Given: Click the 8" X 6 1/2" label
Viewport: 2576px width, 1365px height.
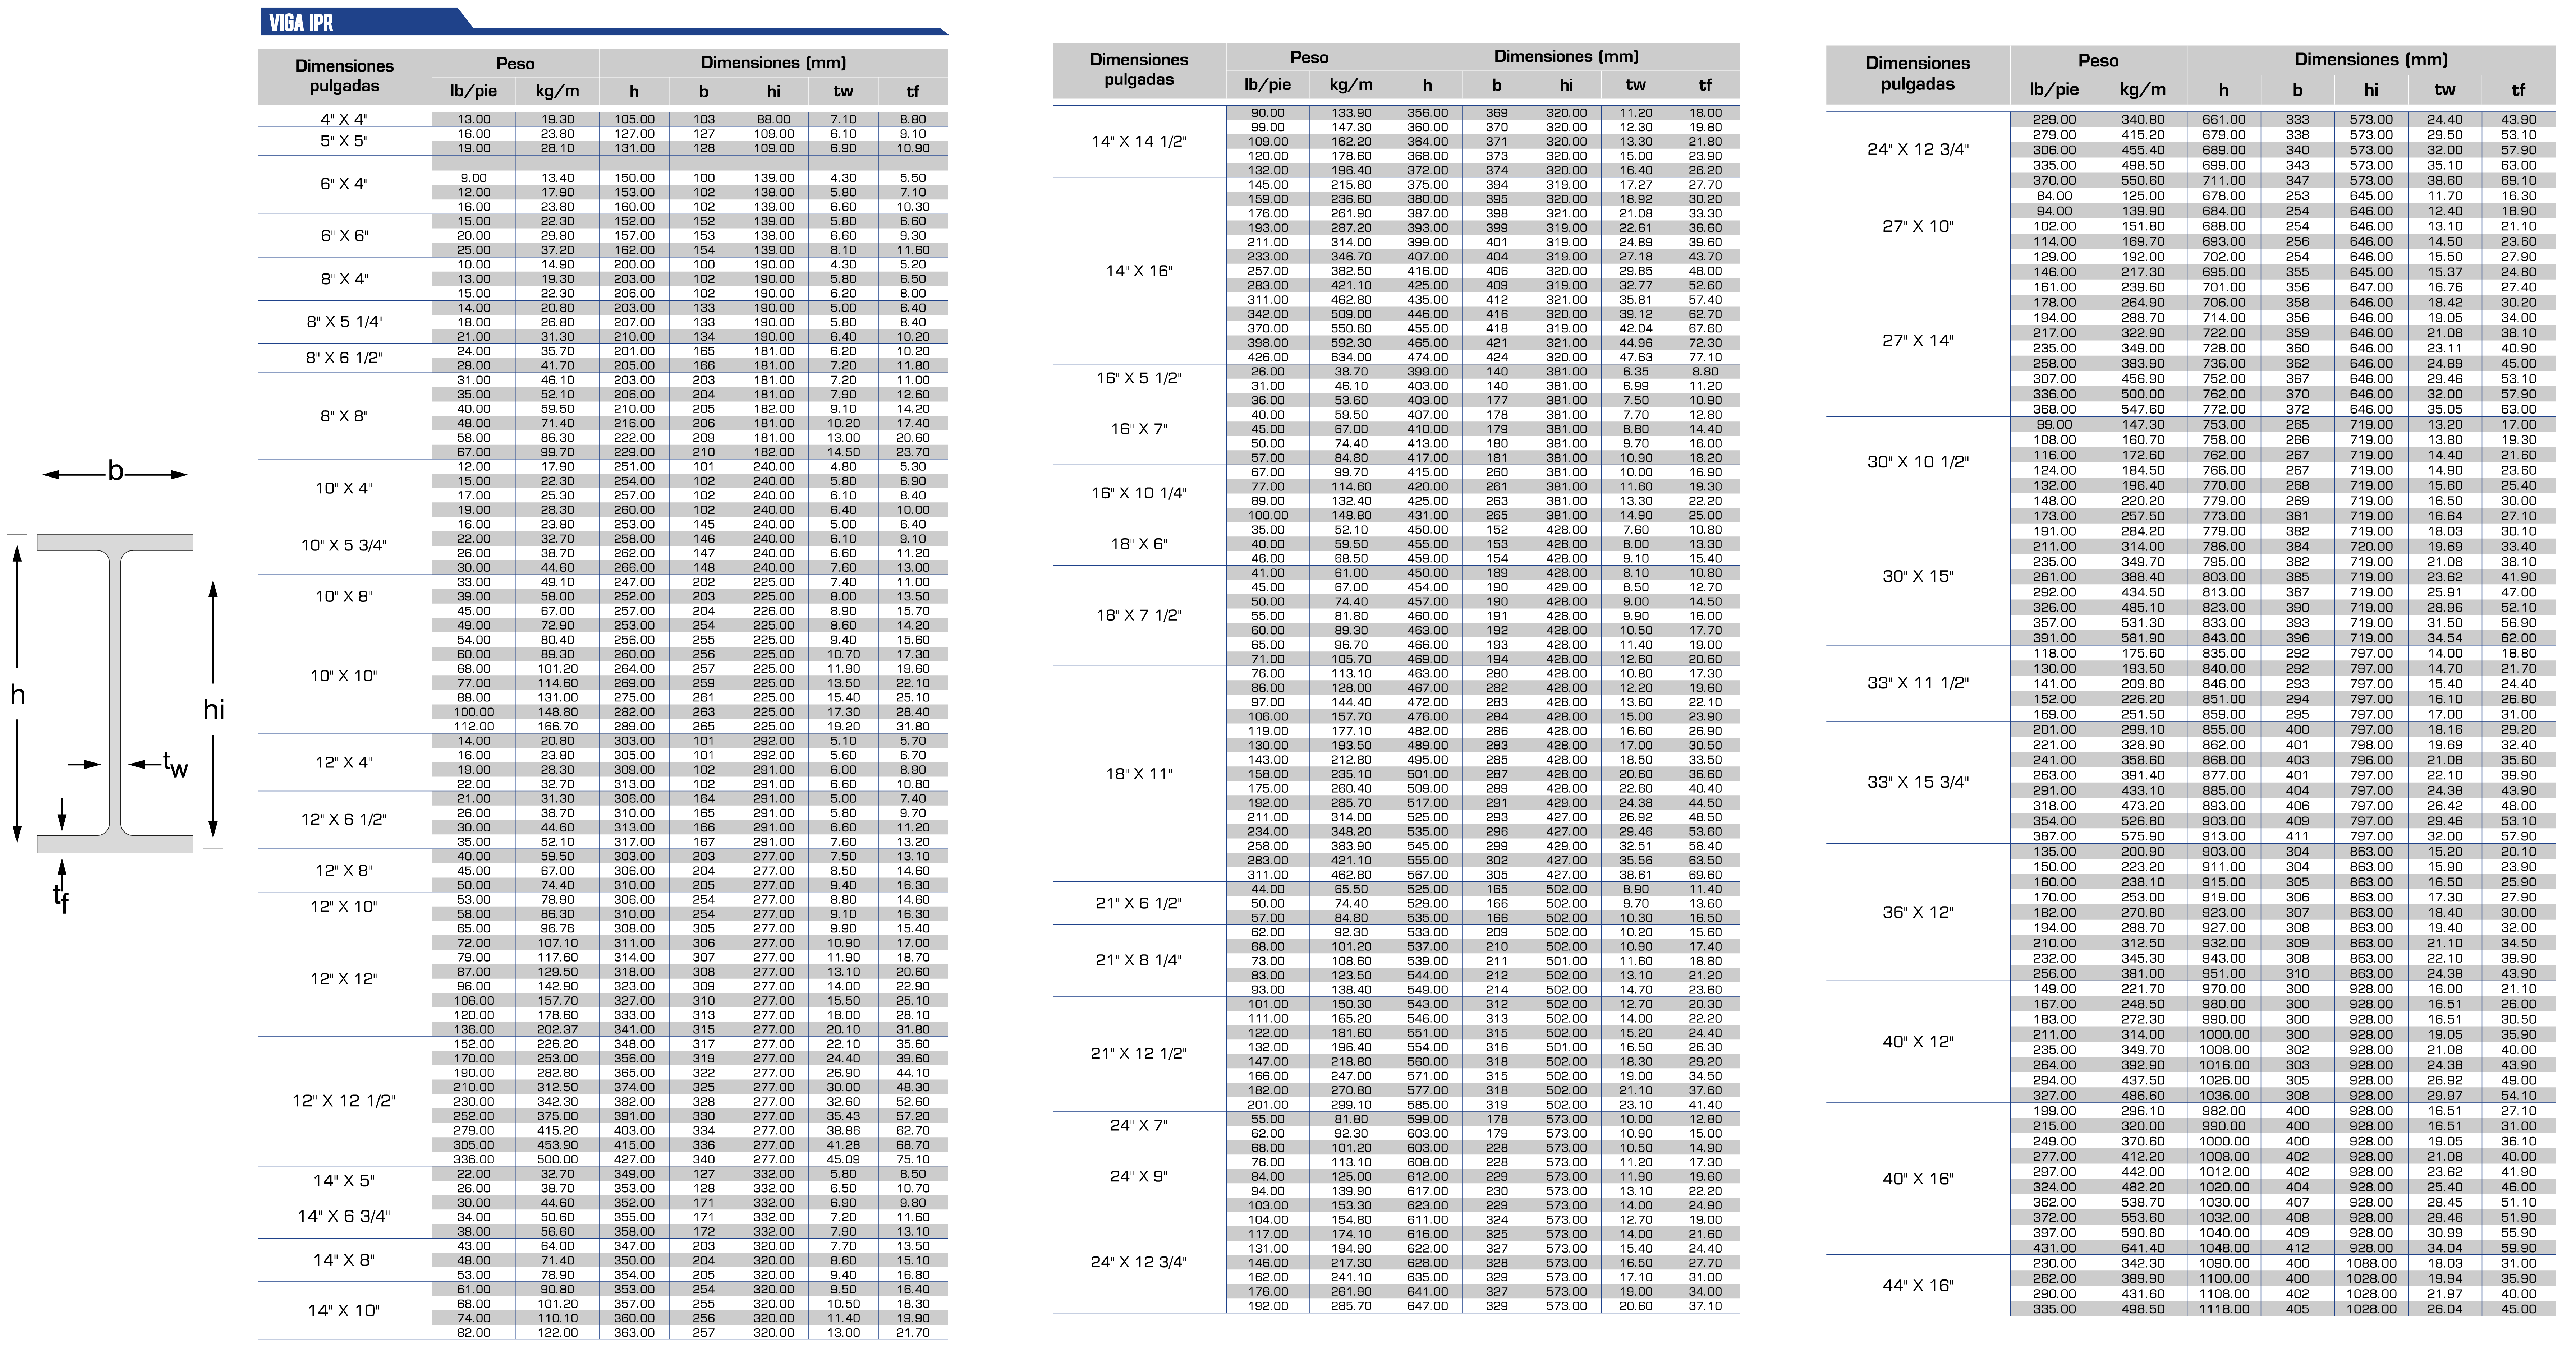Looking at the screenshot, I should [344, 358].
